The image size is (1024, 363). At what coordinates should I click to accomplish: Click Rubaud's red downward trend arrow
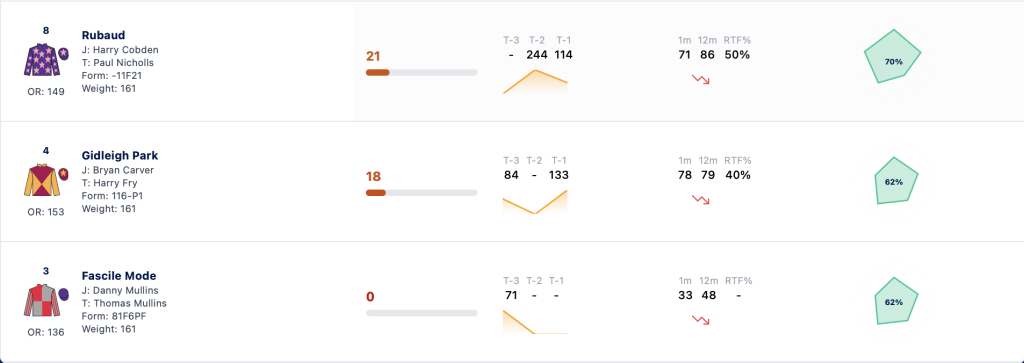[x=701, y=80]
